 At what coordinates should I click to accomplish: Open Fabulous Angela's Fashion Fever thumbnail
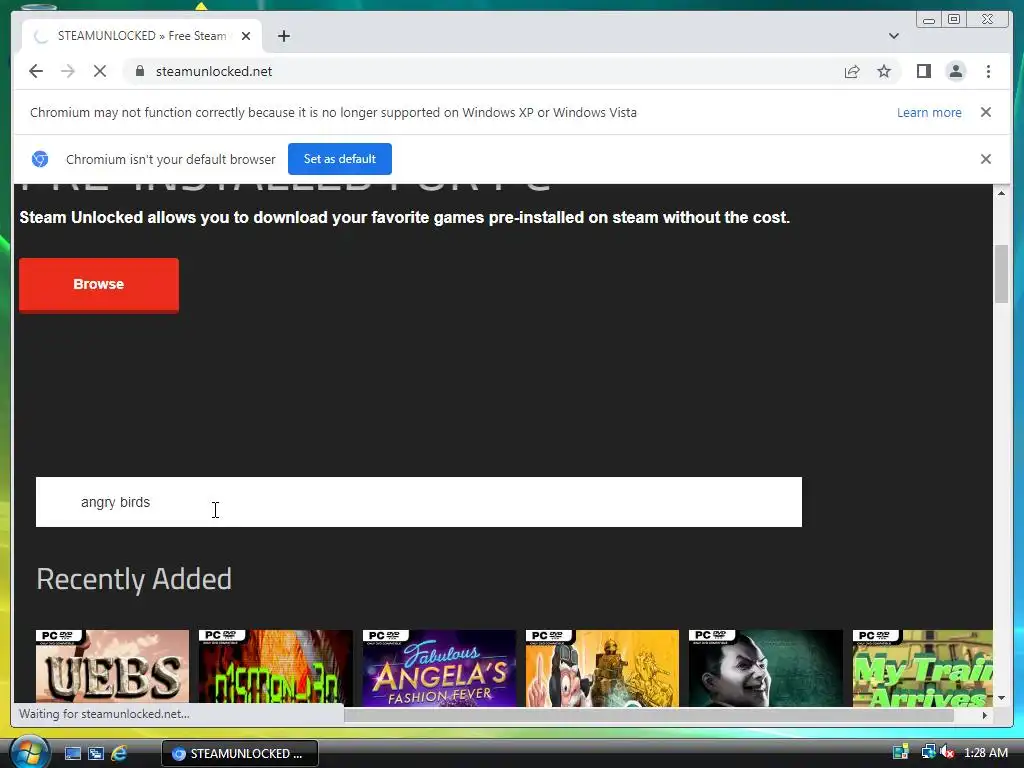[x=439, y=668]
